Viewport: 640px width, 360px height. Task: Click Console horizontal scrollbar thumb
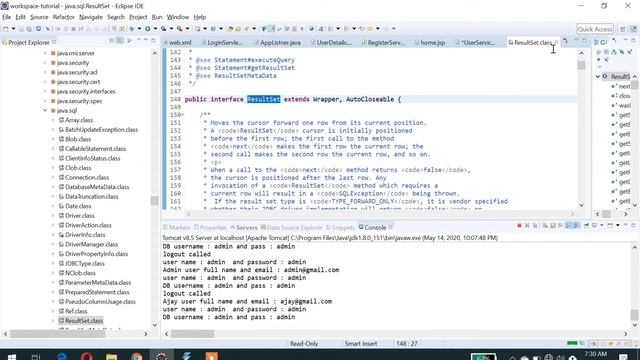[x=192, y=334]
